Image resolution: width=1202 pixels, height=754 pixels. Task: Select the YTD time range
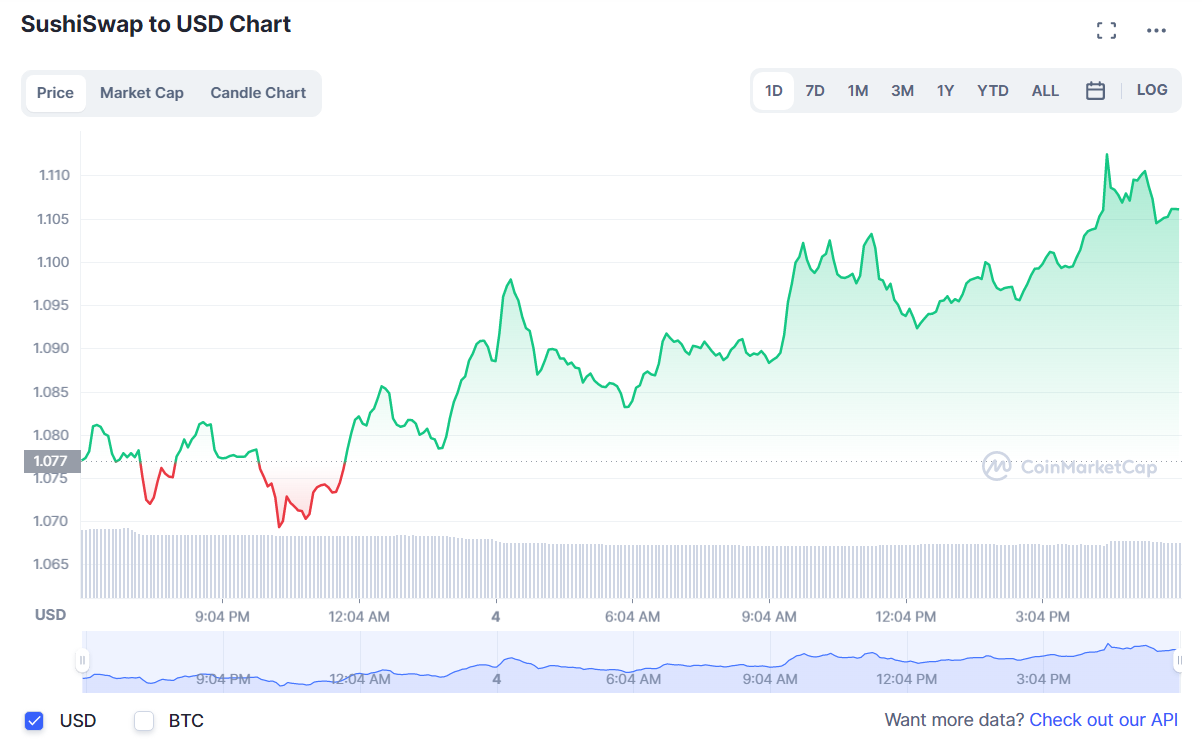coord(993,91)
